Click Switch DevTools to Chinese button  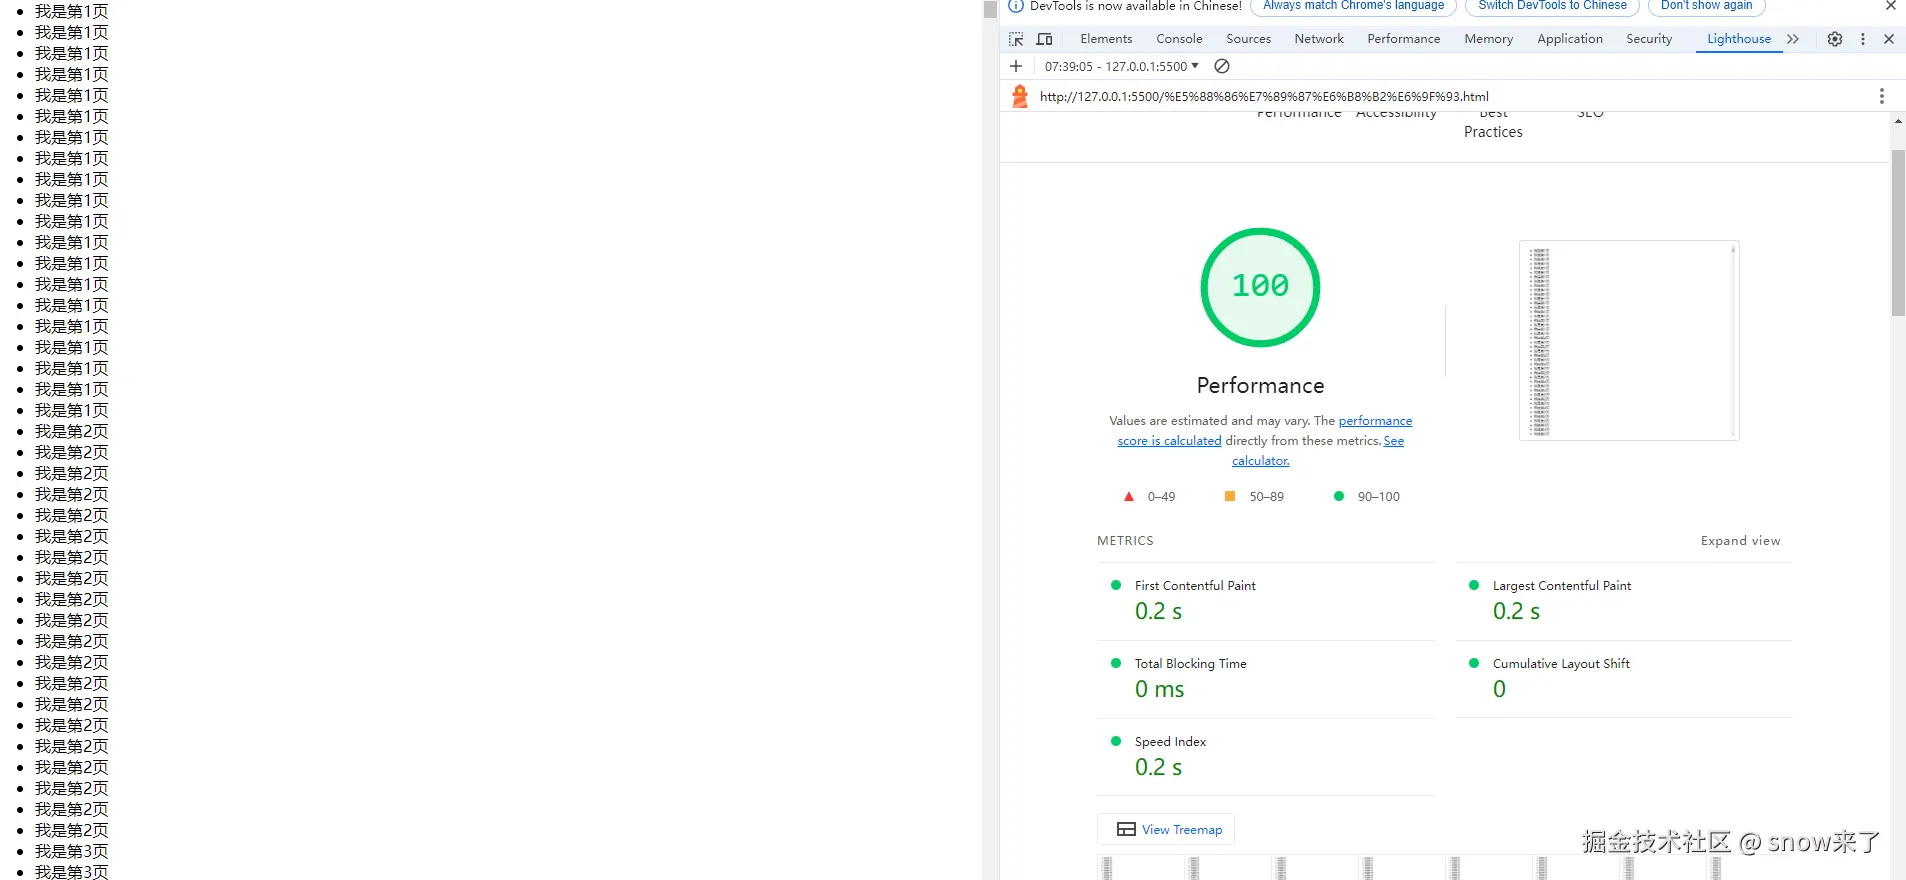[1552, 5]
